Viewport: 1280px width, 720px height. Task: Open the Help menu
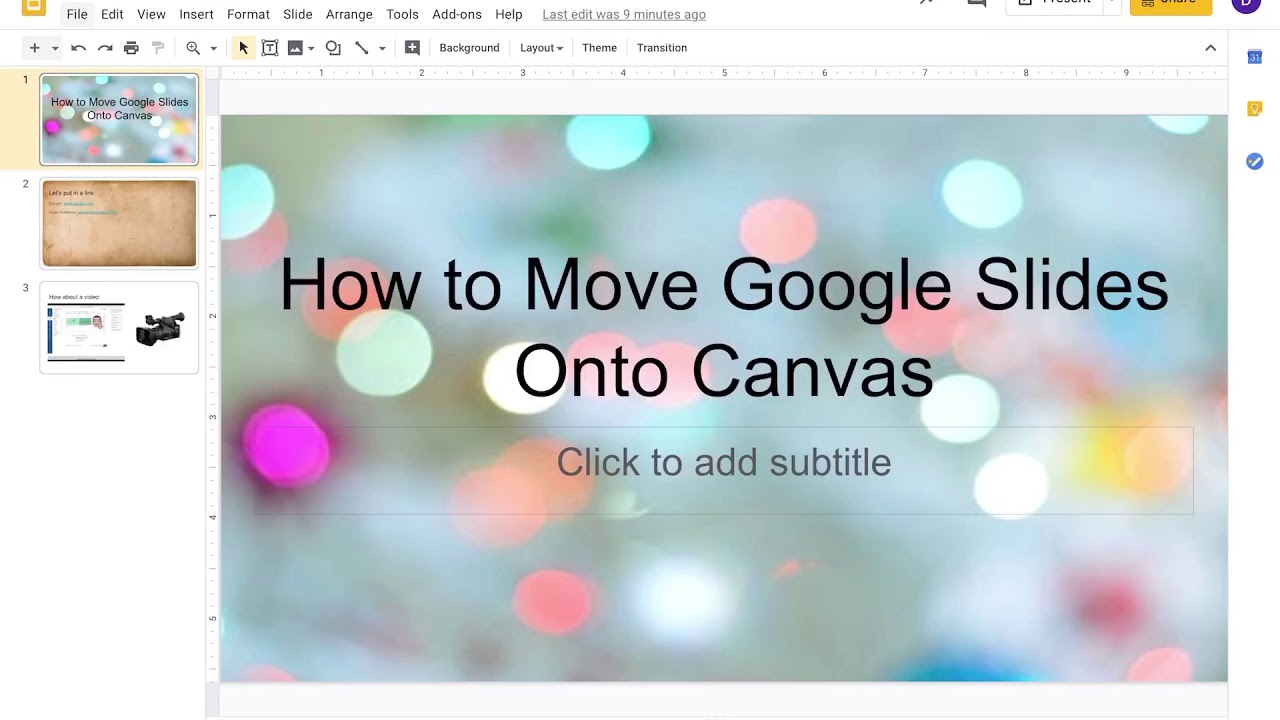509,14
